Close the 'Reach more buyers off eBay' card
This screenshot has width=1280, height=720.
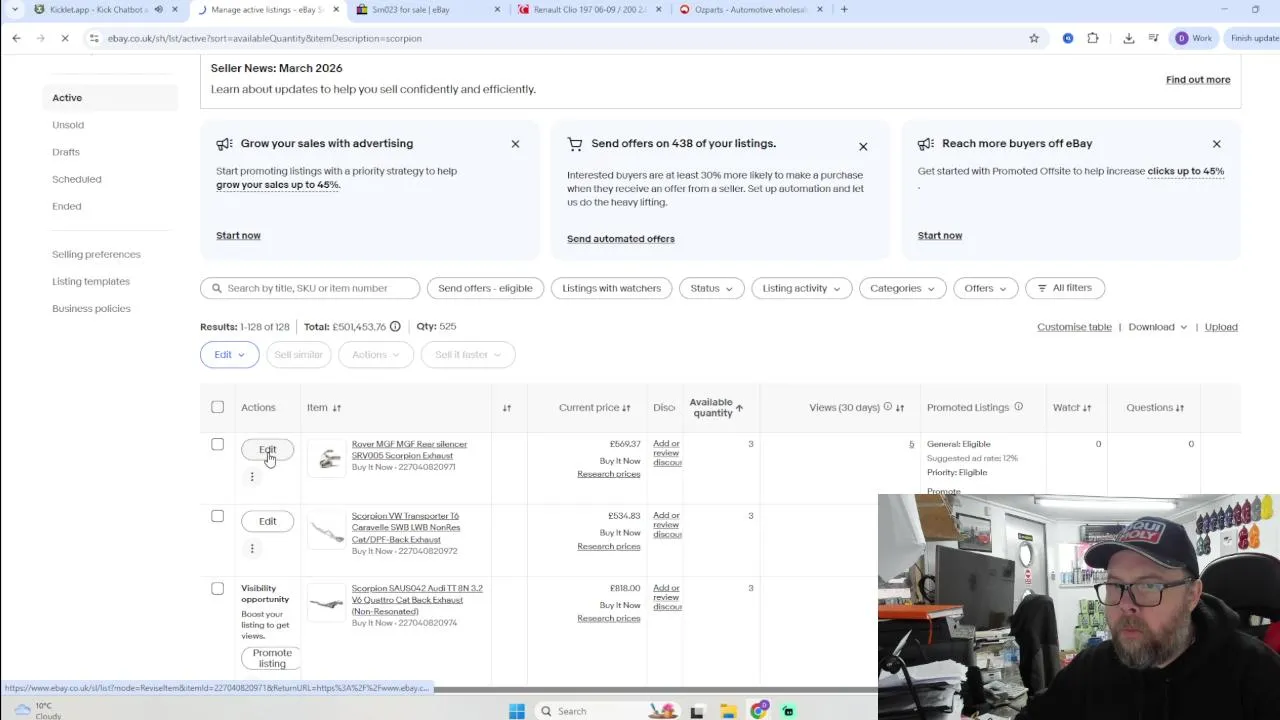tap(1216, 144)
